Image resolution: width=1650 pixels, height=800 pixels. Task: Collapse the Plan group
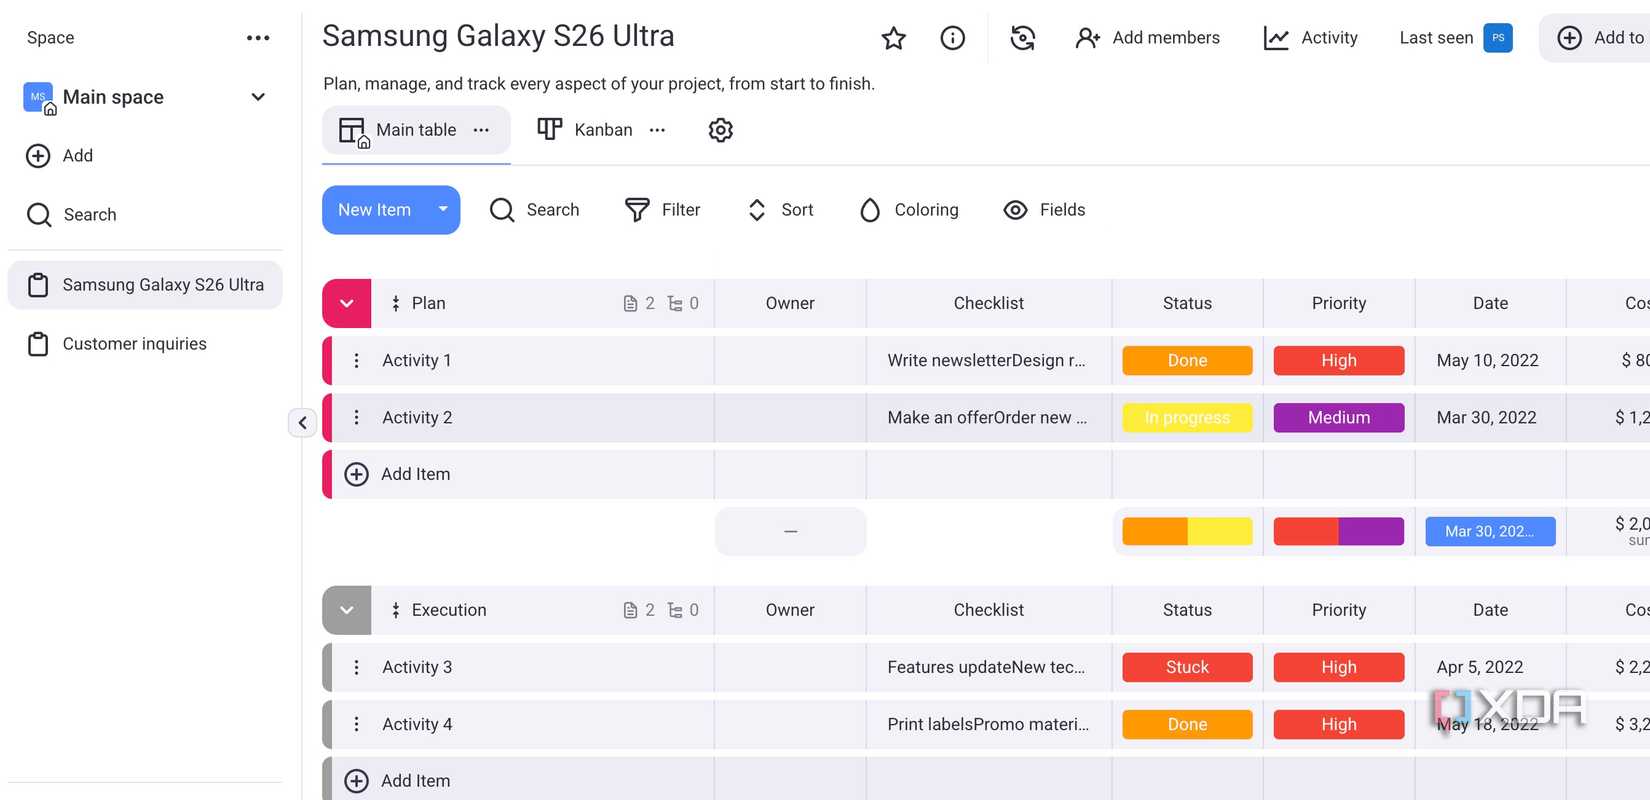coord(347,303)
